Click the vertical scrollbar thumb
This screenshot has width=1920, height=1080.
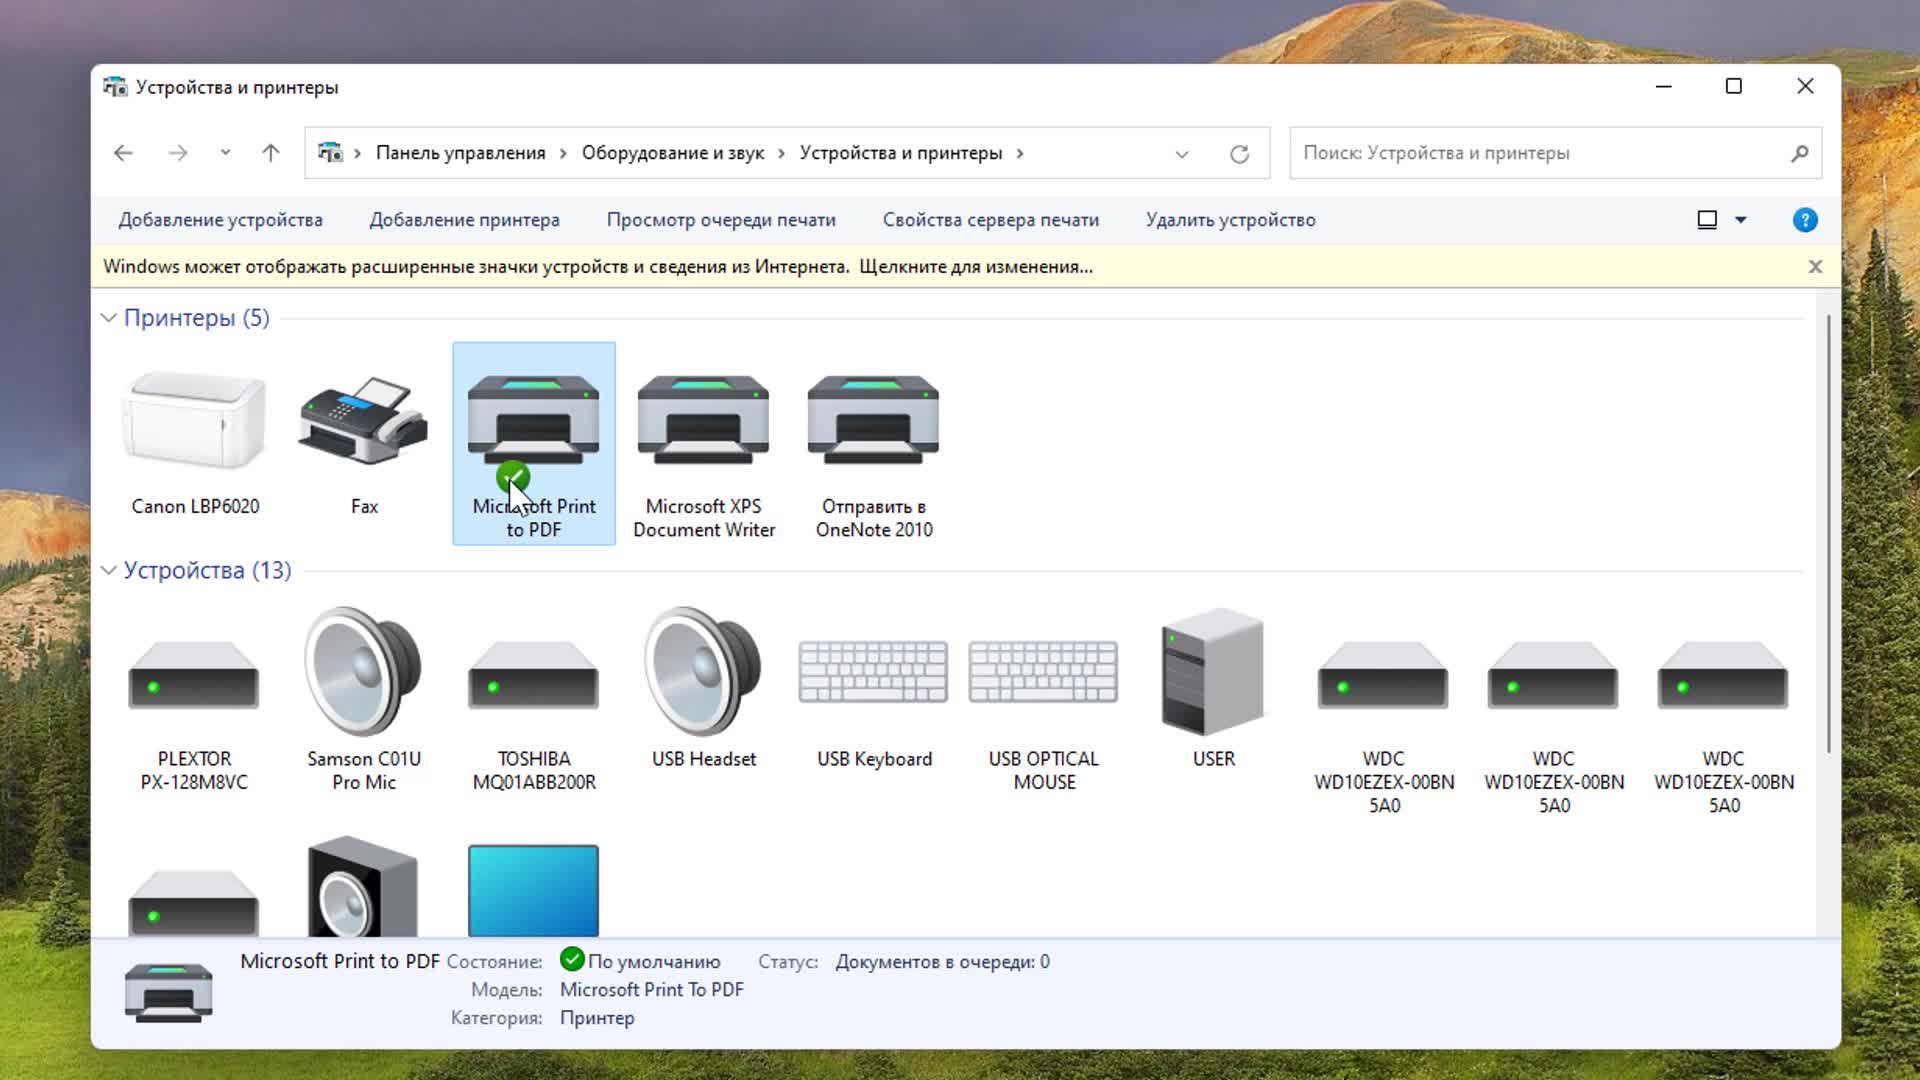click(1829, 534)
